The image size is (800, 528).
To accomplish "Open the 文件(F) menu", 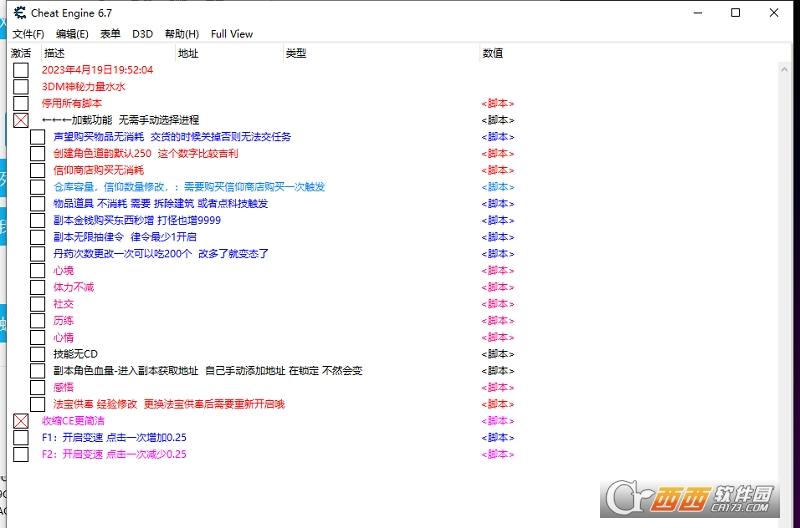I will (x=29, y=34).
